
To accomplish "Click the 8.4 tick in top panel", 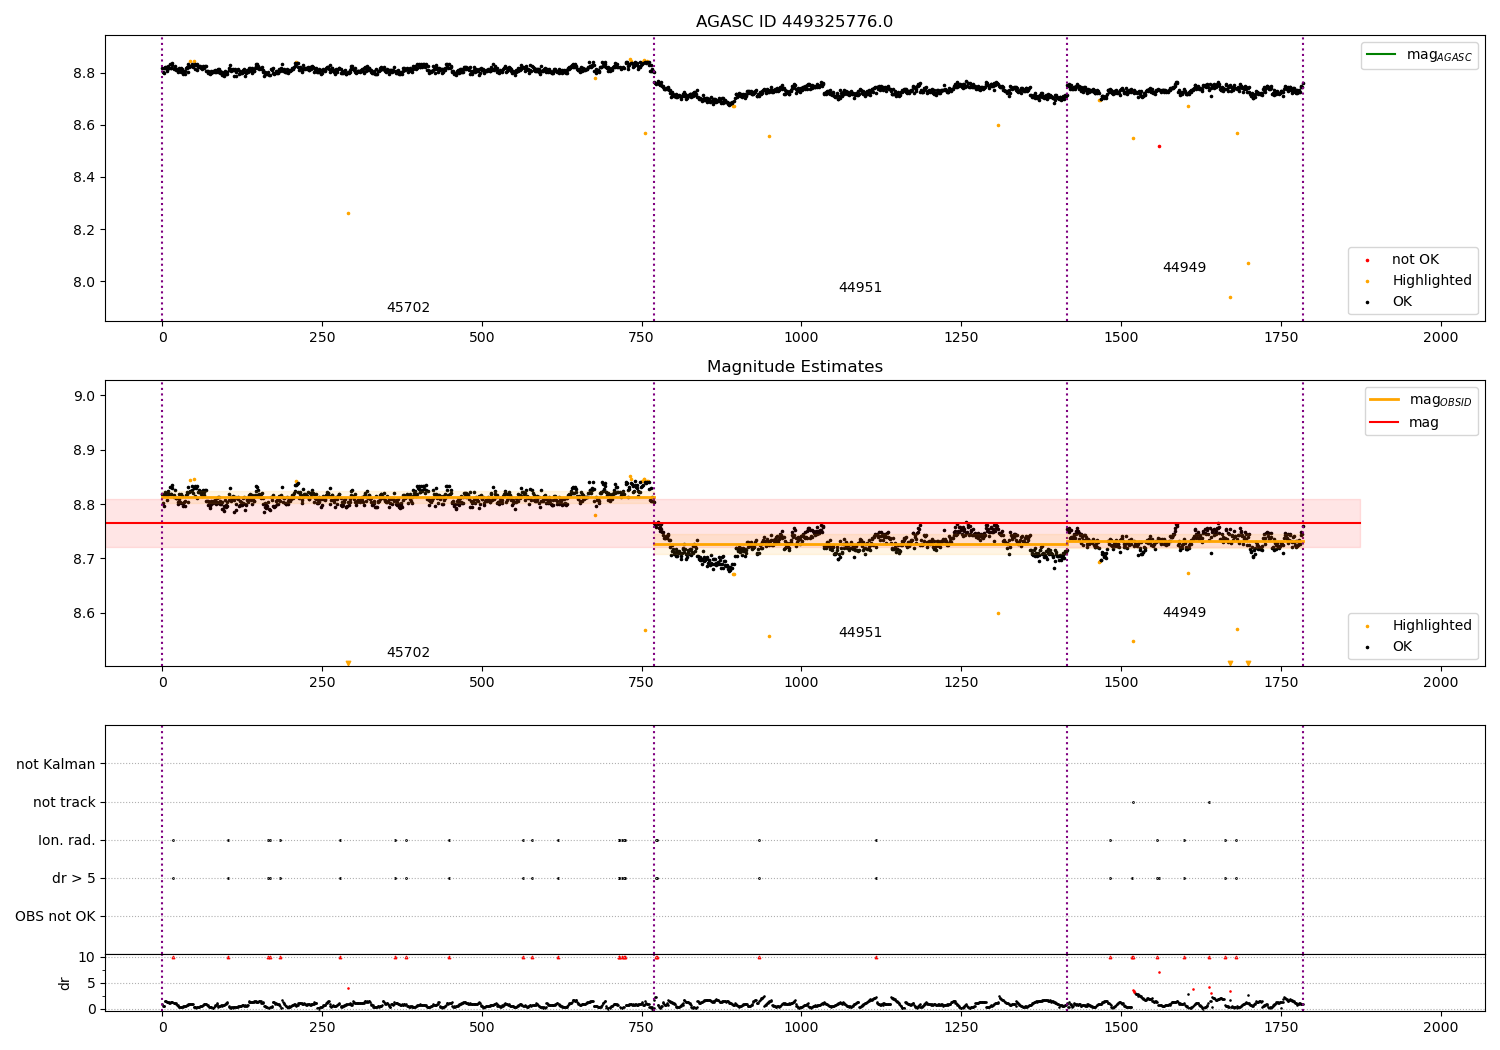I will [x=83, y=178].
